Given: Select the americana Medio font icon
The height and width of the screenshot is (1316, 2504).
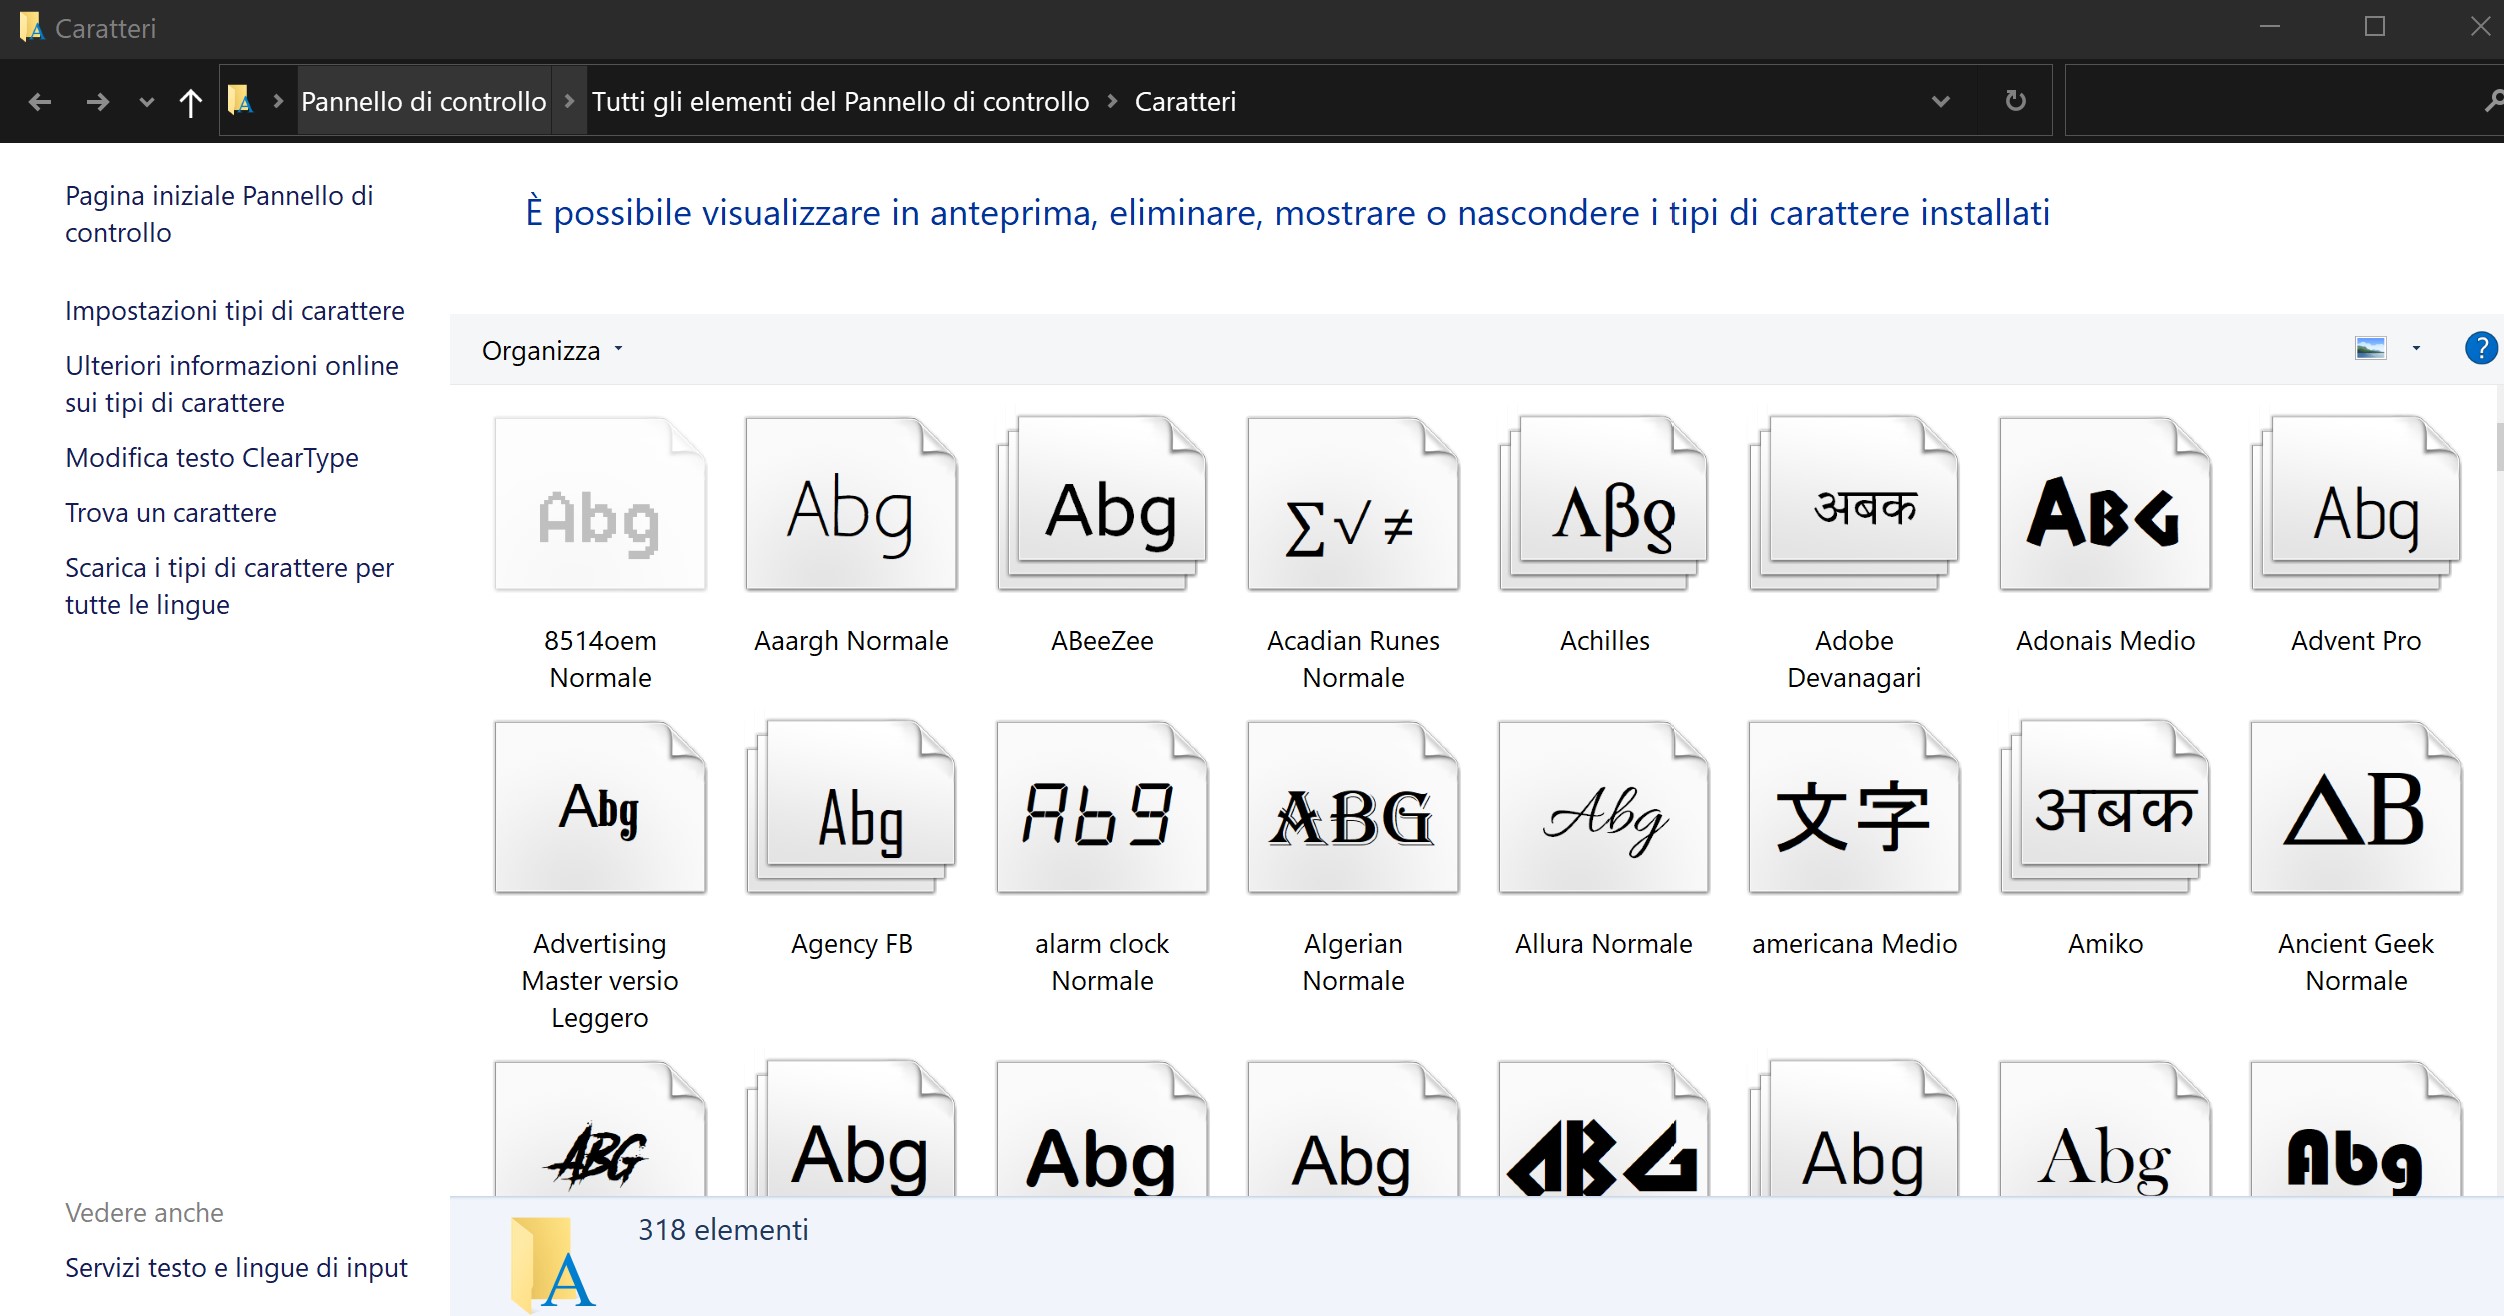Looking at the screenshot, I should pos(1854,808).
